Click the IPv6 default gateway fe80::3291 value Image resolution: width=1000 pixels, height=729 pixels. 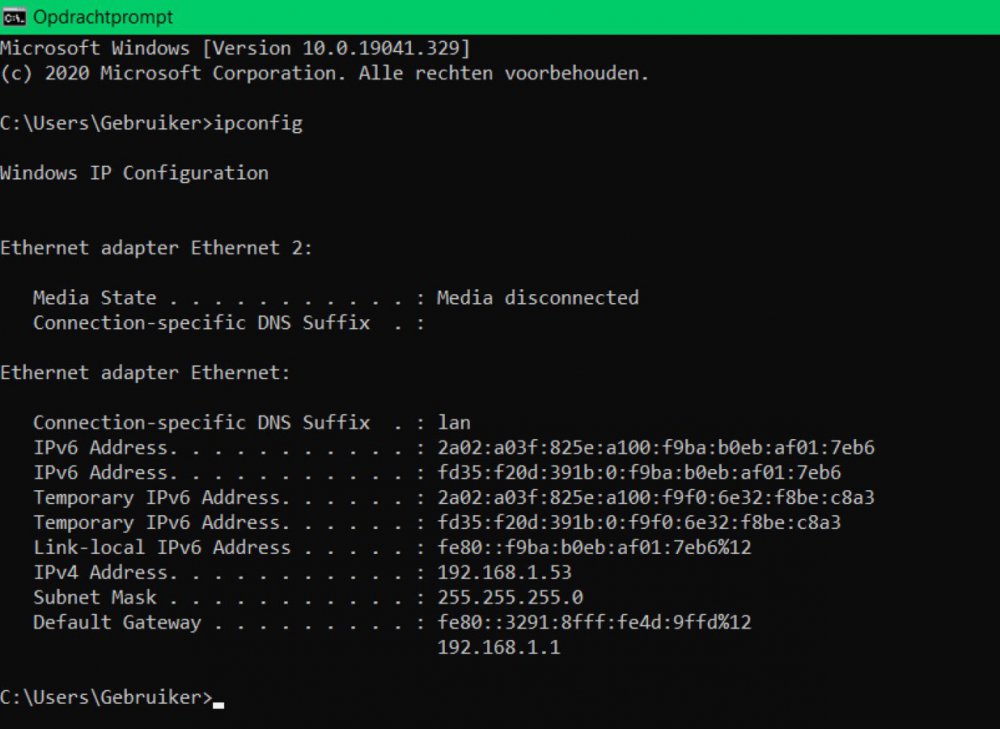coord(594,623)
